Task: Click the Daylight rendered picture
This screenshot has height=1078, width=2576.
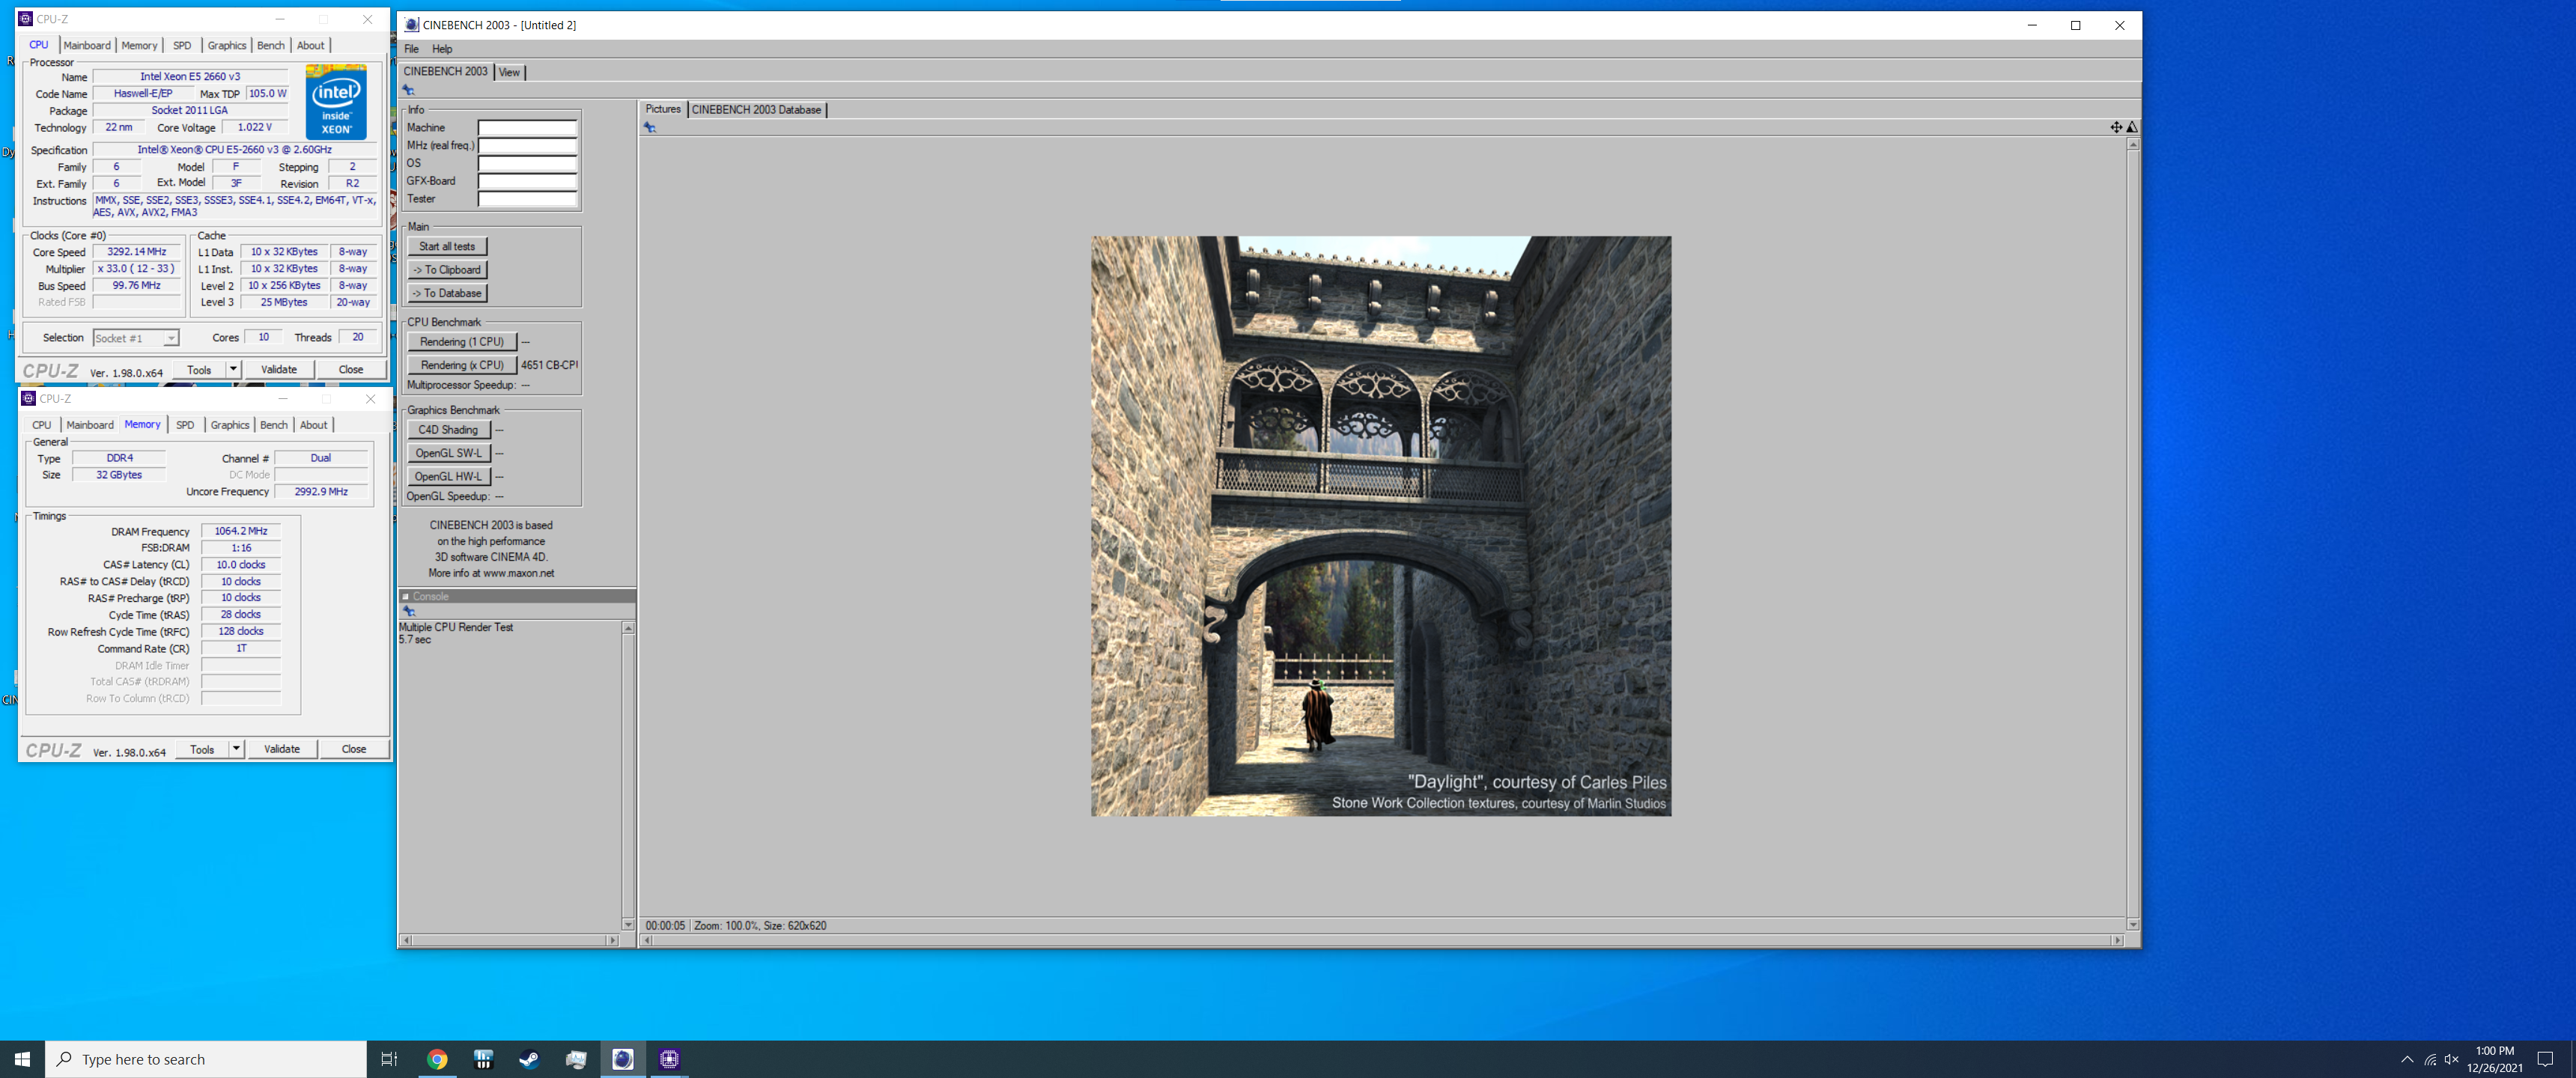Action: pyautogui.click(x=1380, y=526)
